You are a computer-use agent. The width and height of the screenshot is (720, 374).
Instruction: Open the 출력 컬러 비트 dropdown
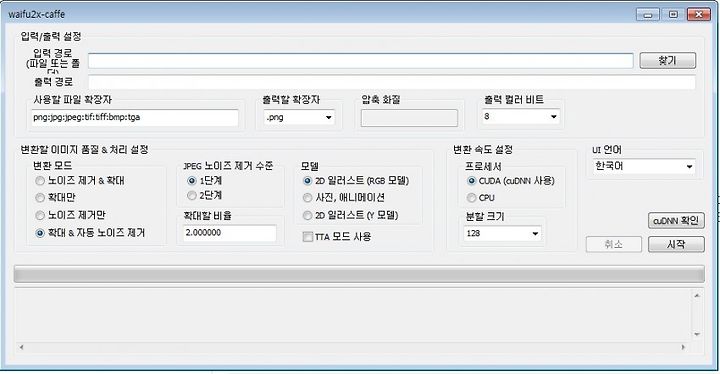coord(520,117)
